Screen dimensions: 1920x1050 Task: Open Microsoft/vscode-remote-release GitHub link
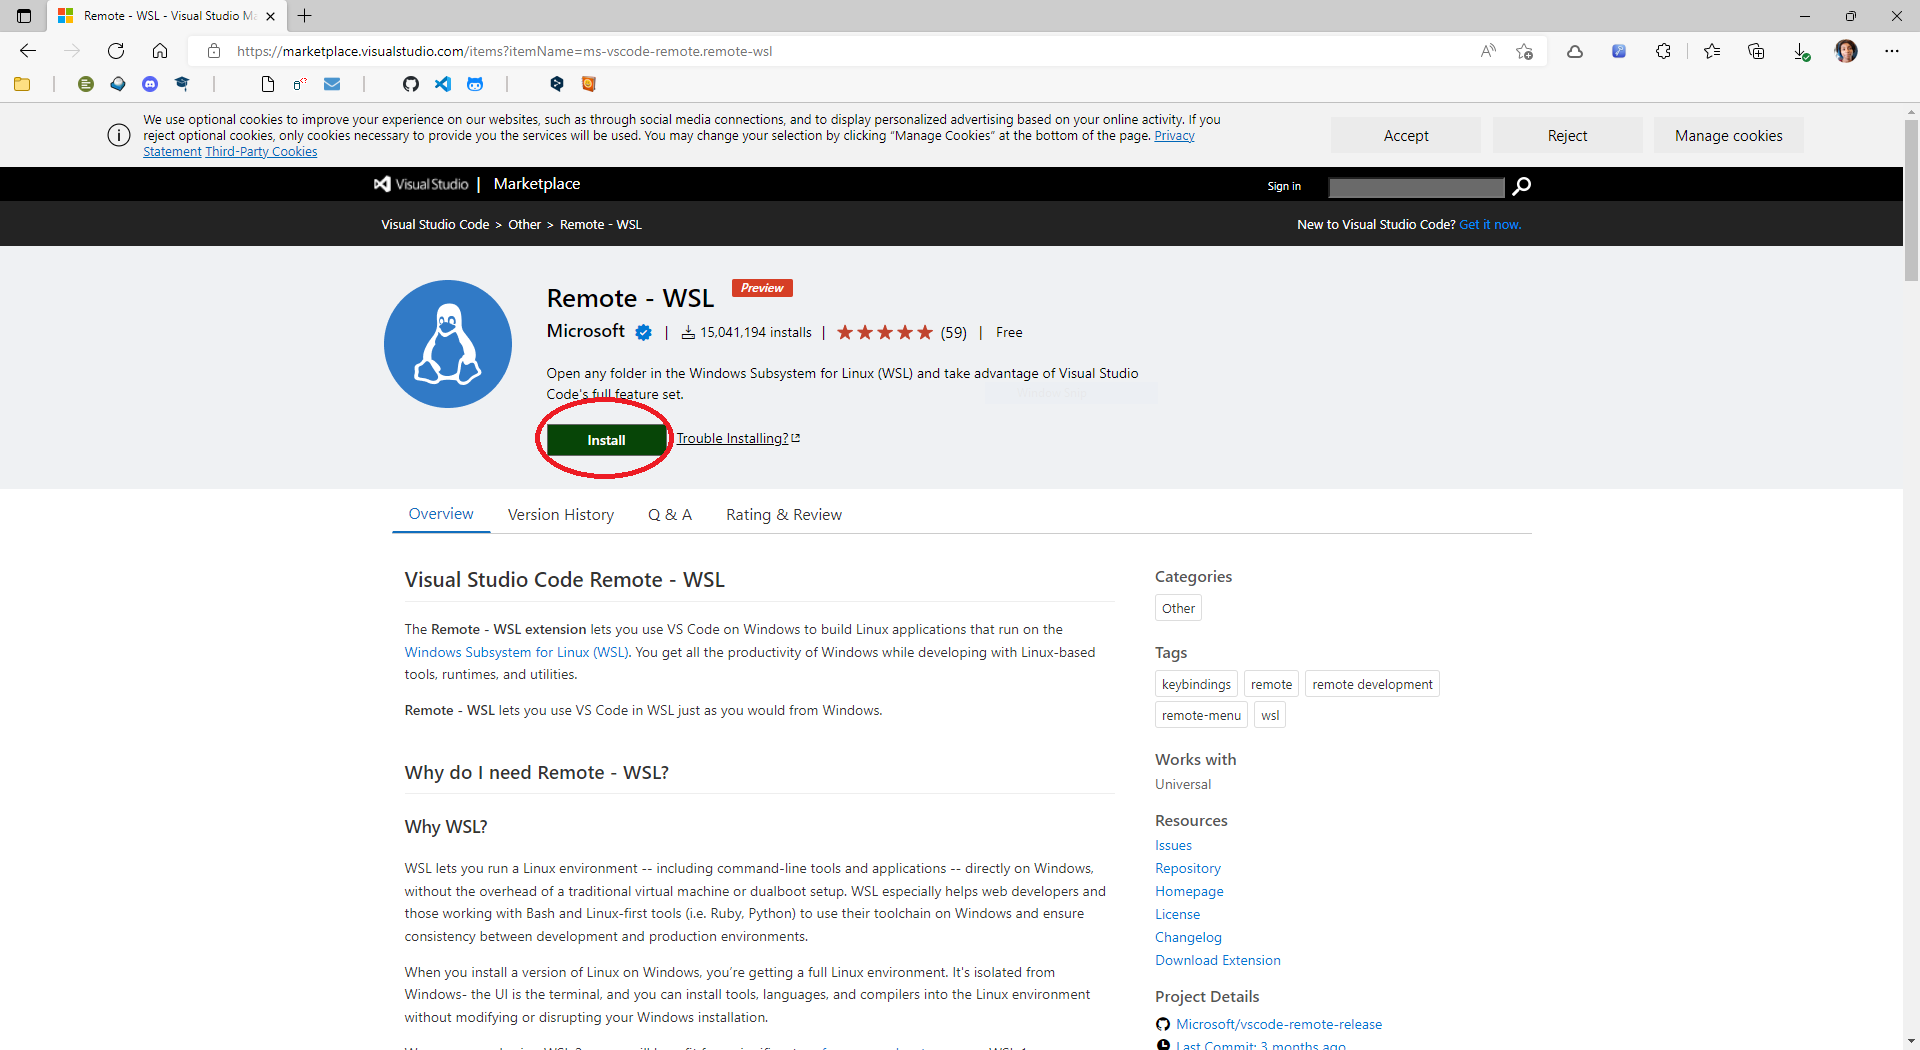(x=1279, y=1024)
